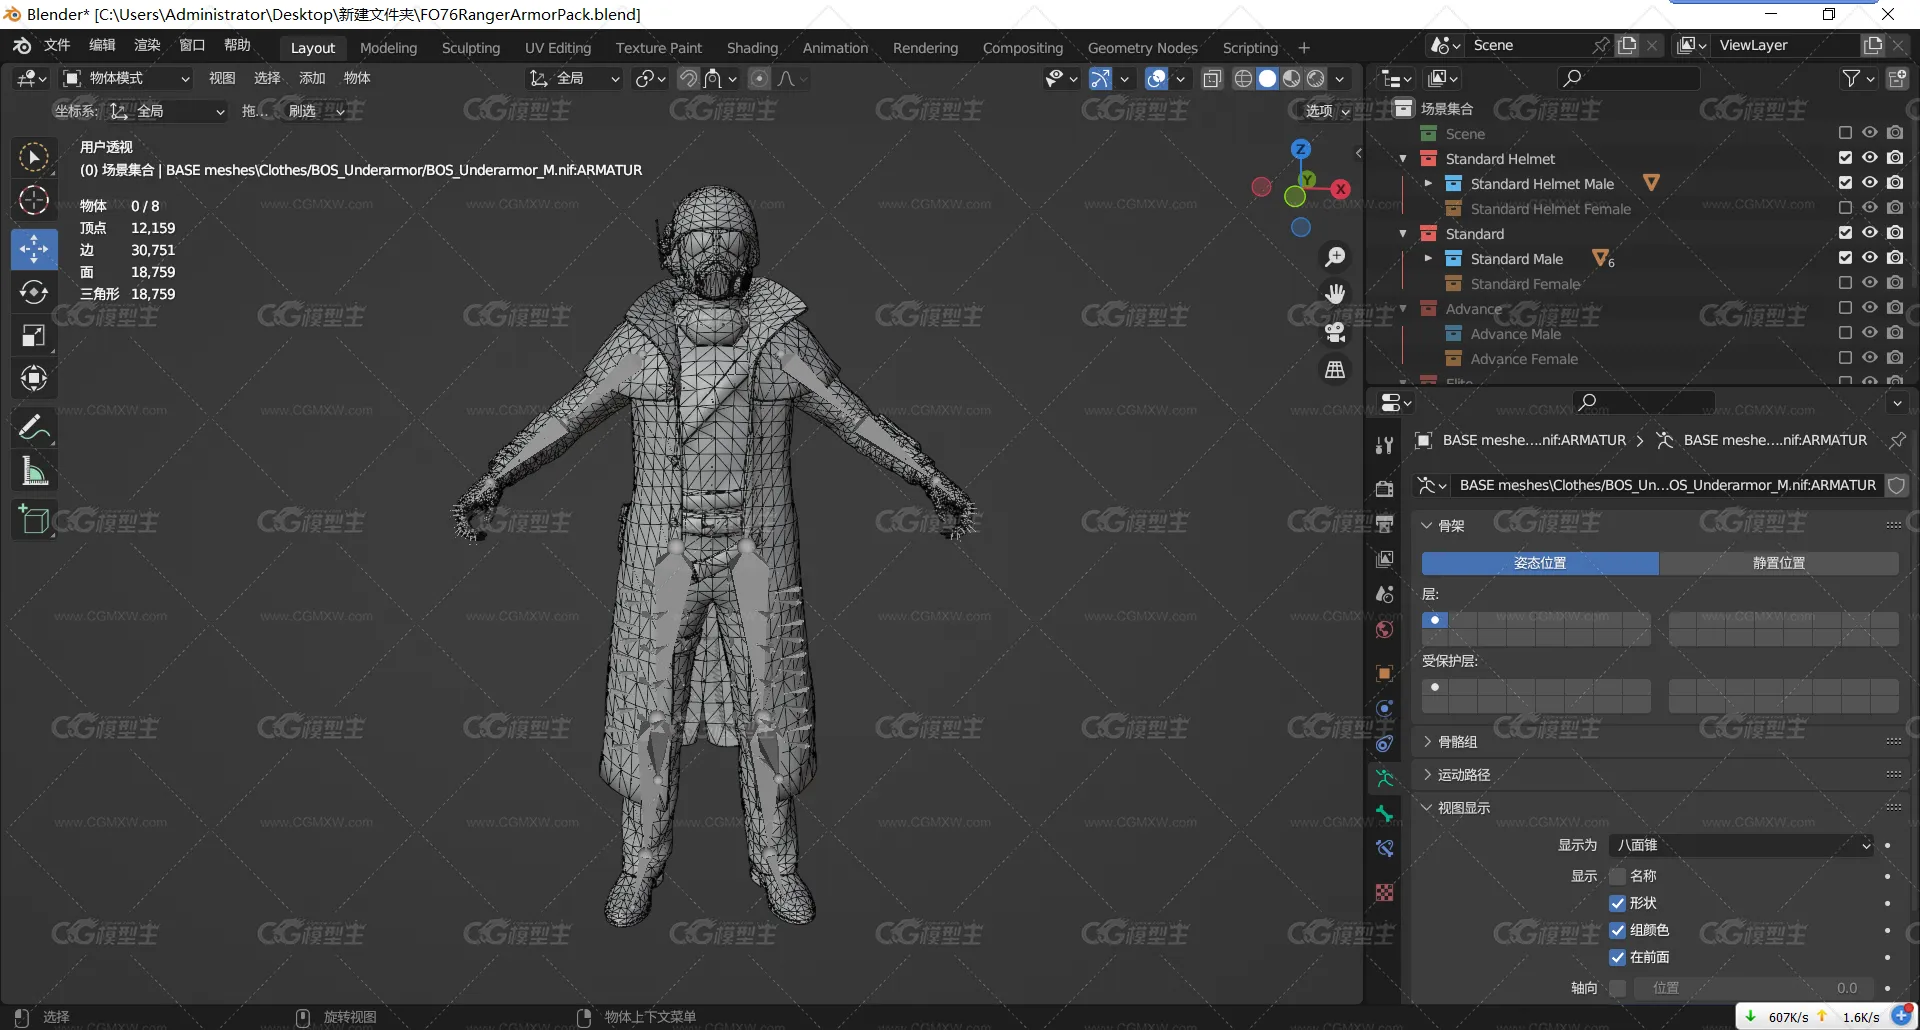Click the pan view hand icon
This screenshot has height=1030, width=1920.
(x=1335, y=294)
